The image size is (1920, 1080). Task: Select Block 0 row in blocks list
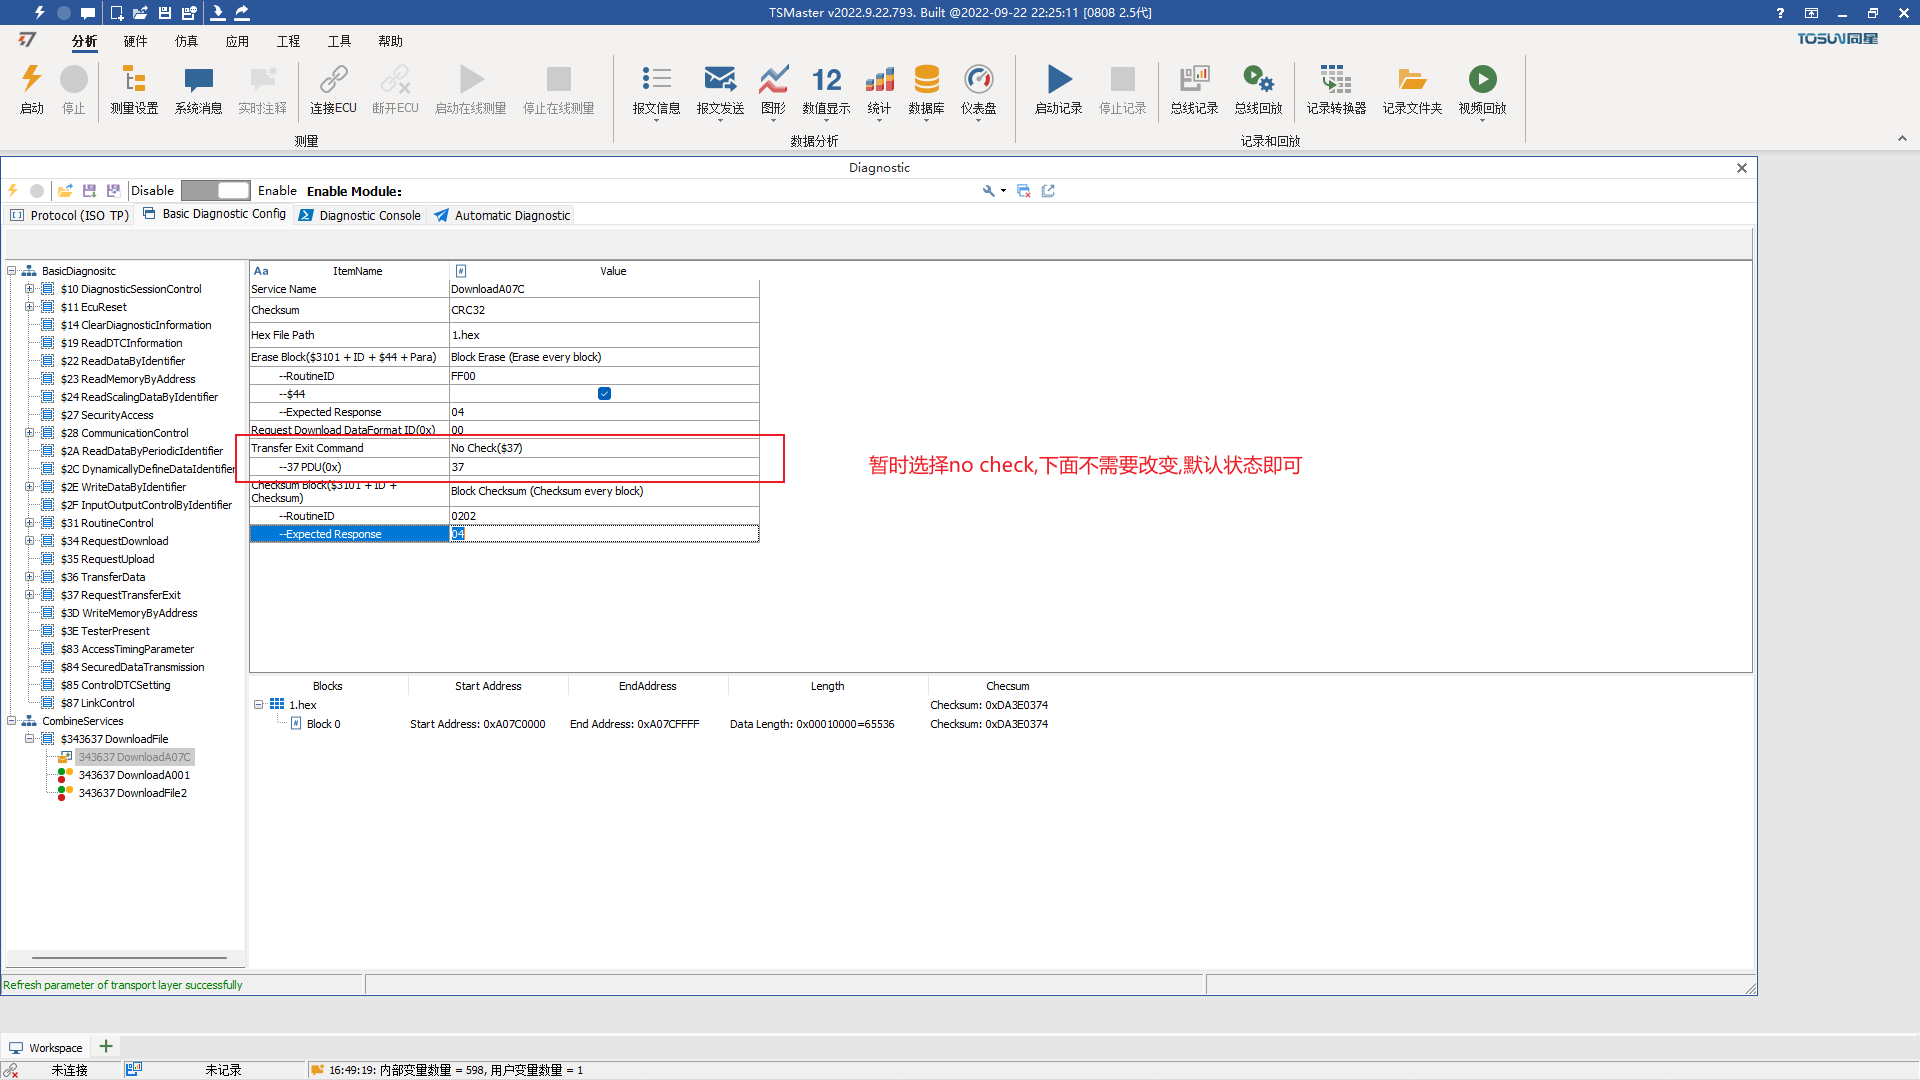click(x=323, y=724)
